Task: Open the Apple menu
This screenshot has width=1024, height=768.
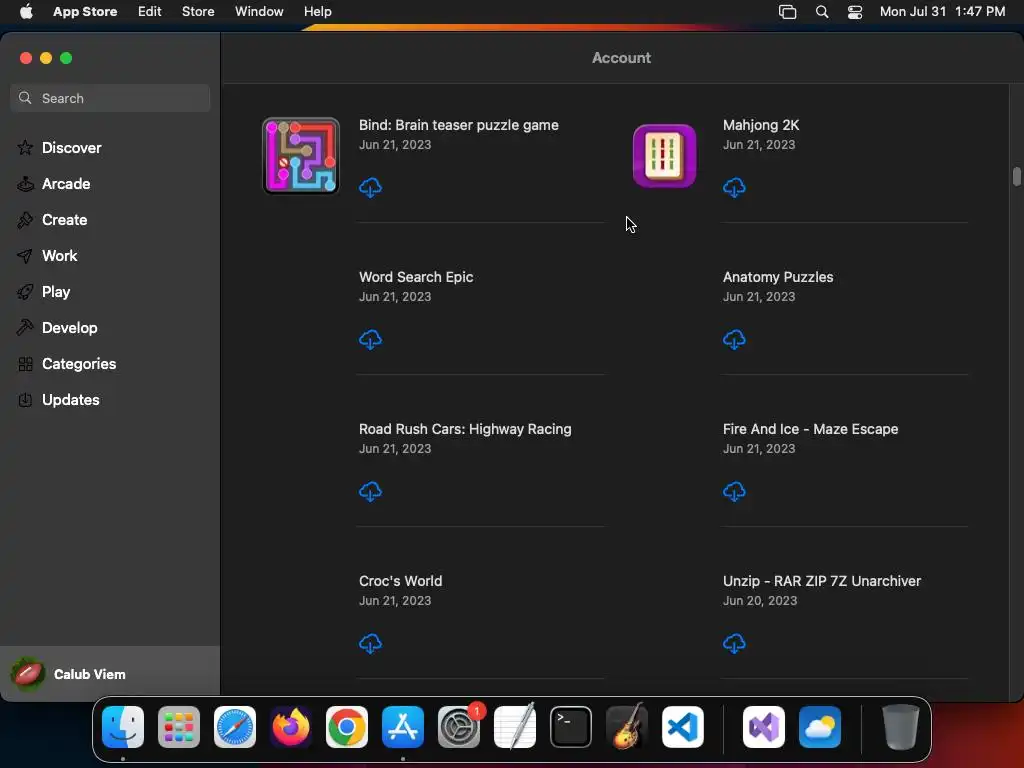Action: click(26, 11)
